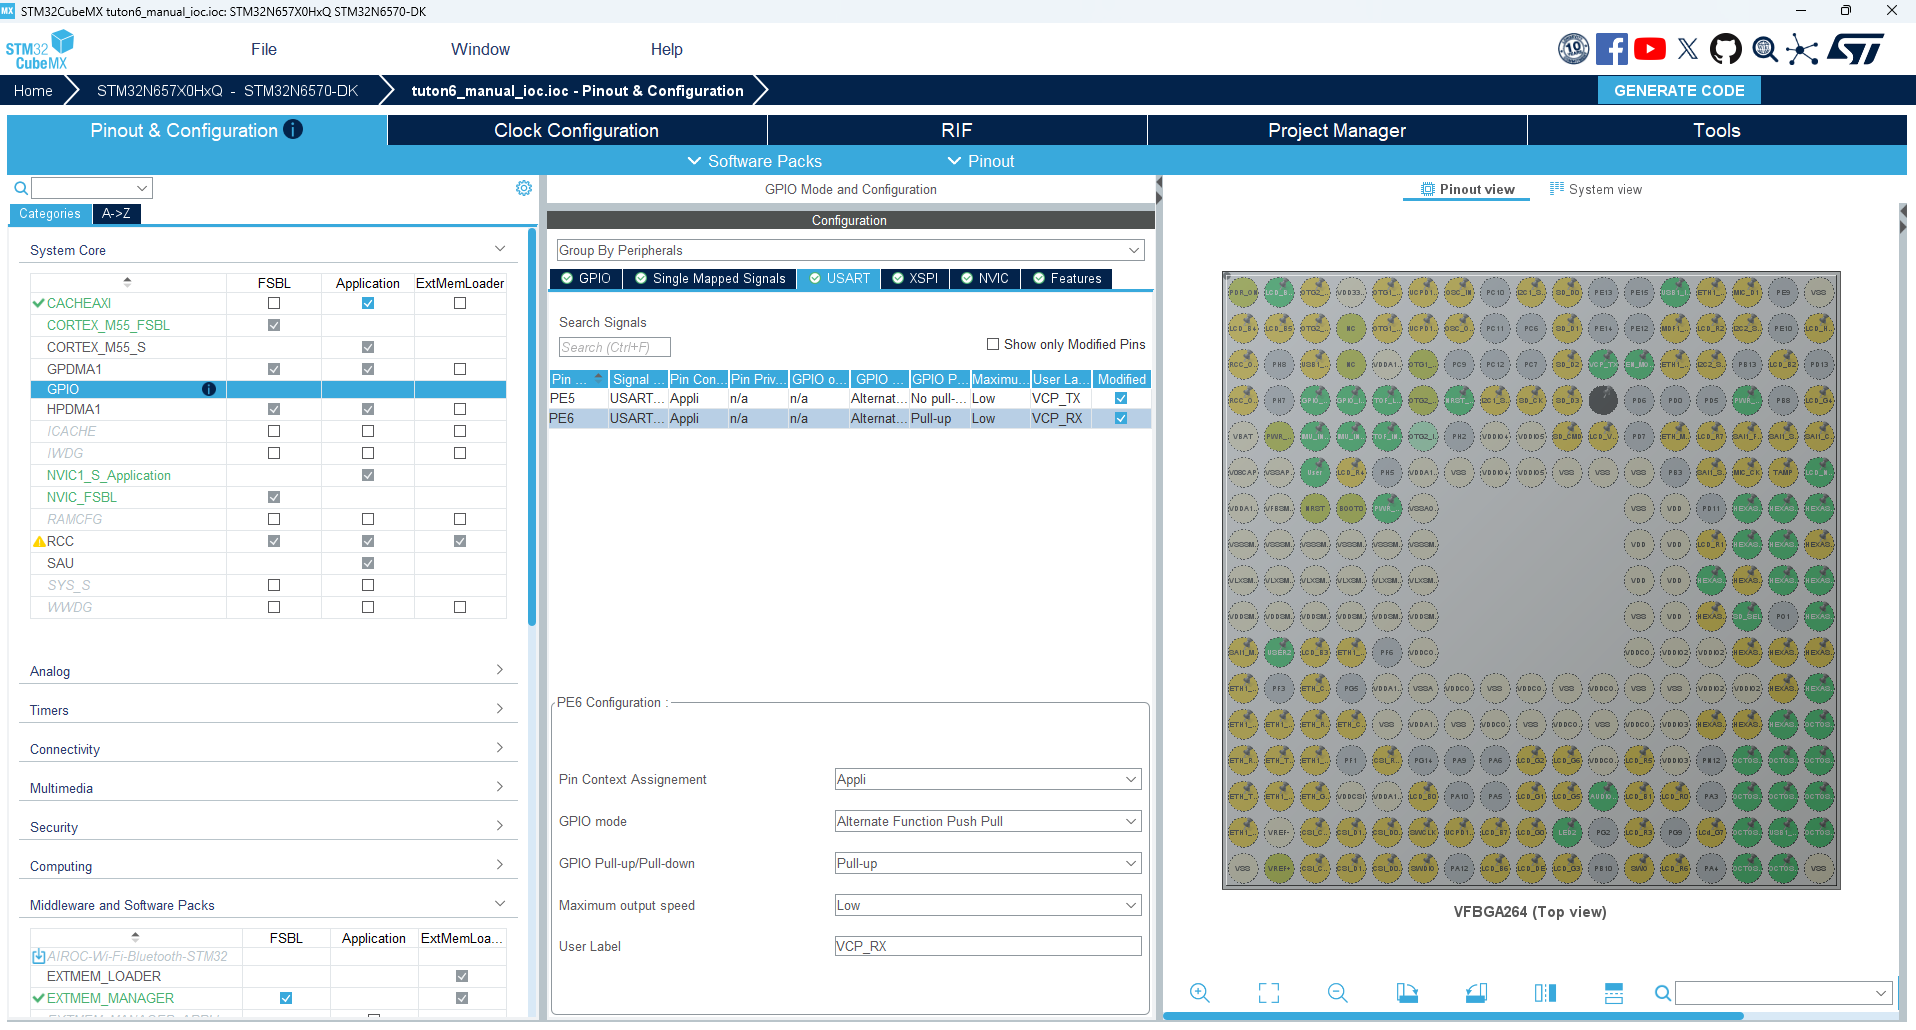Open the 10 years anniversary badge

click(1573, 49)
